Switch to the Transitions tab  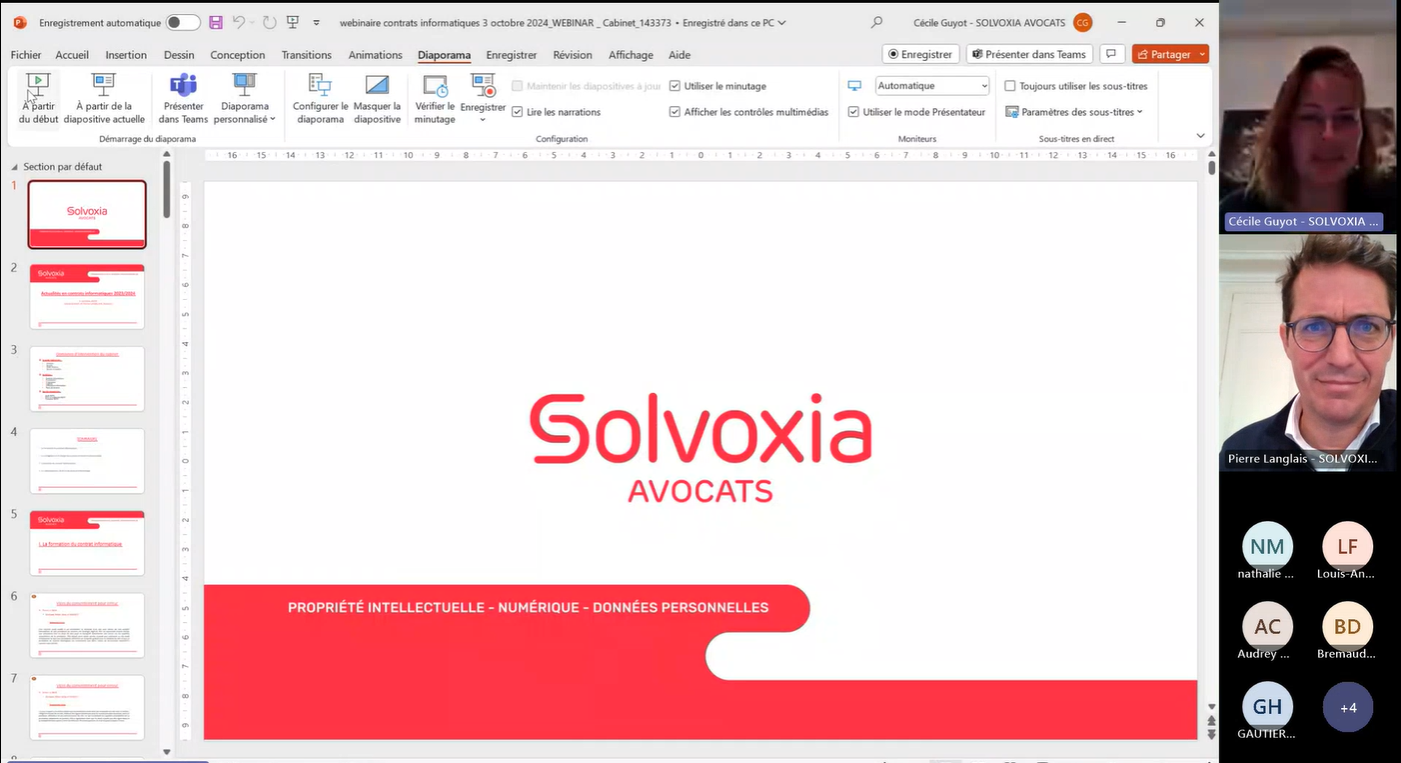point(306,55)
